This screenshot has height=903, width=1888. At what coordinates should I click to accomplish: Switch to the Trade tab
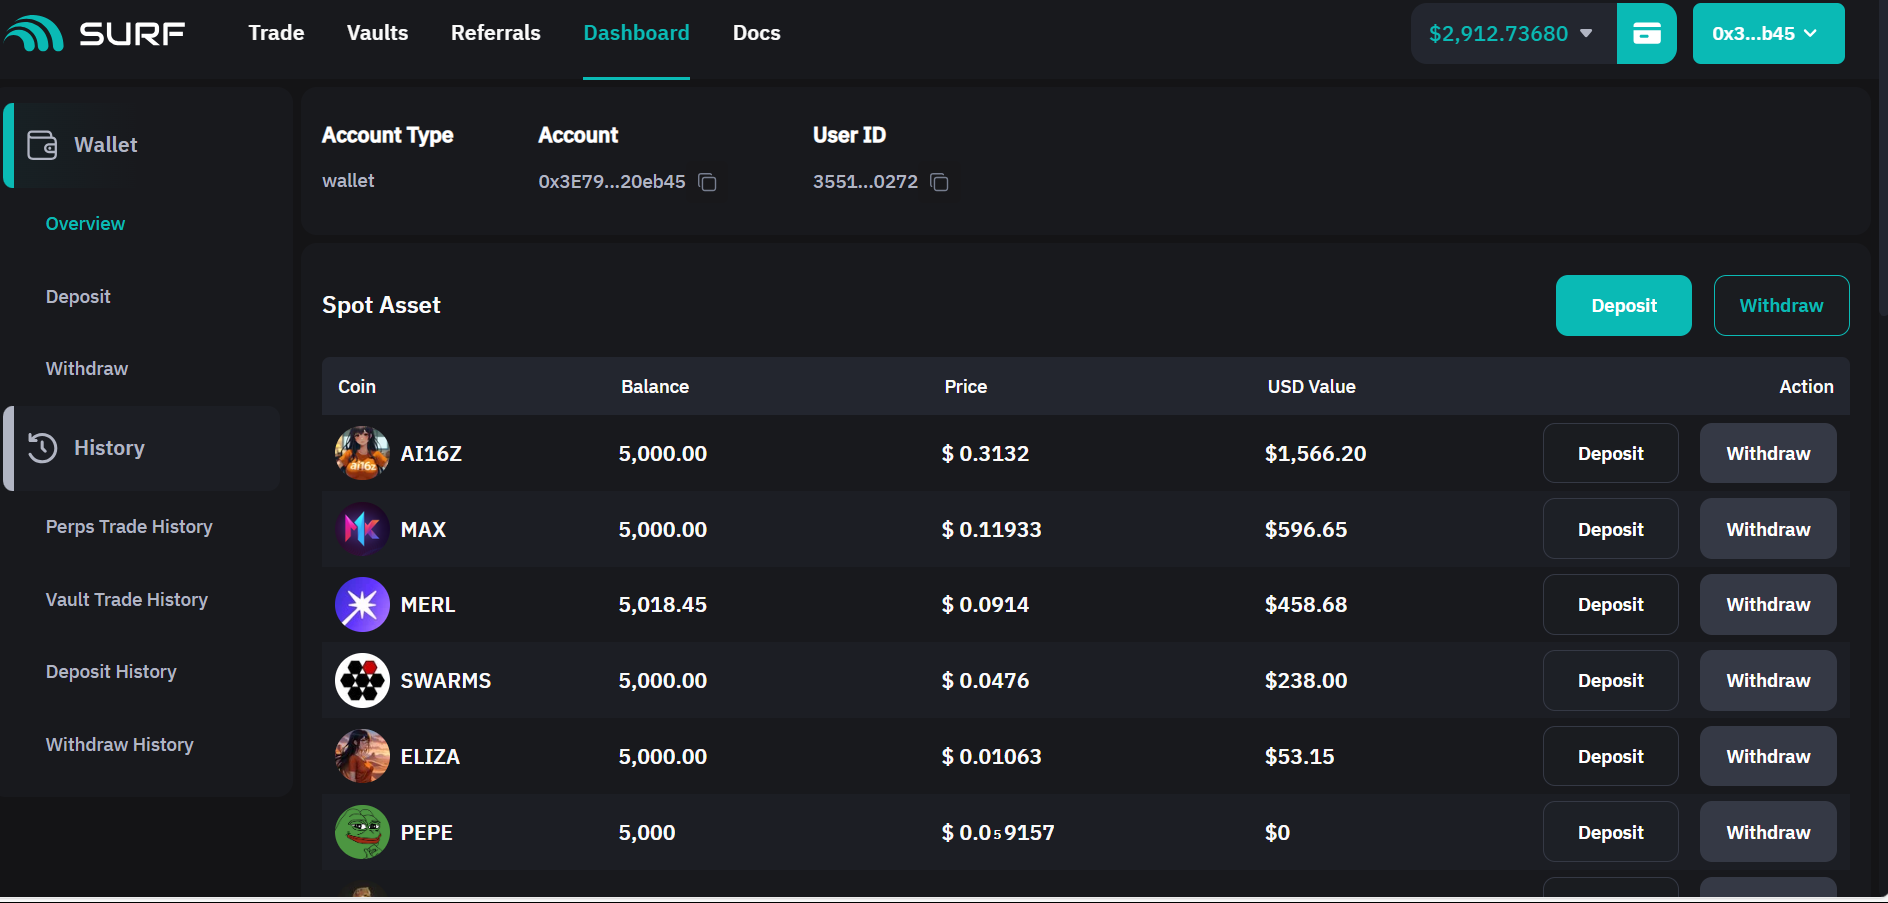[x=276, y=33]
